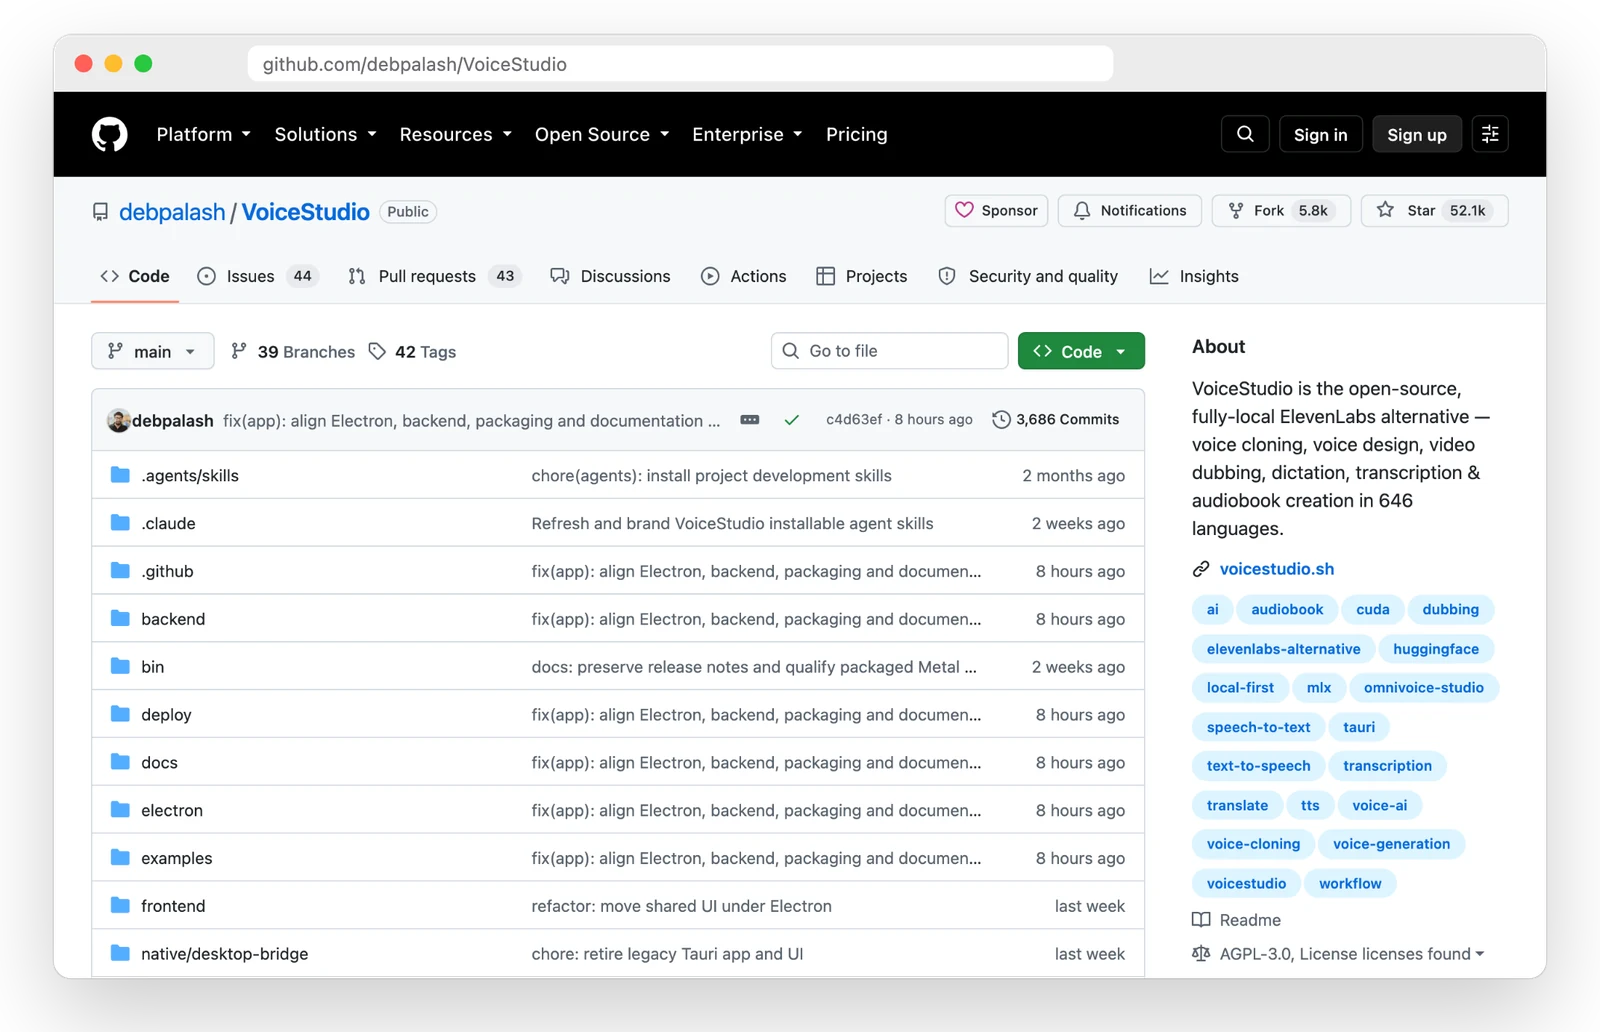This screenshot has width=1600, height=1032.
Task: Select the voice-cloning topic tag
Action: (1253, 844)
